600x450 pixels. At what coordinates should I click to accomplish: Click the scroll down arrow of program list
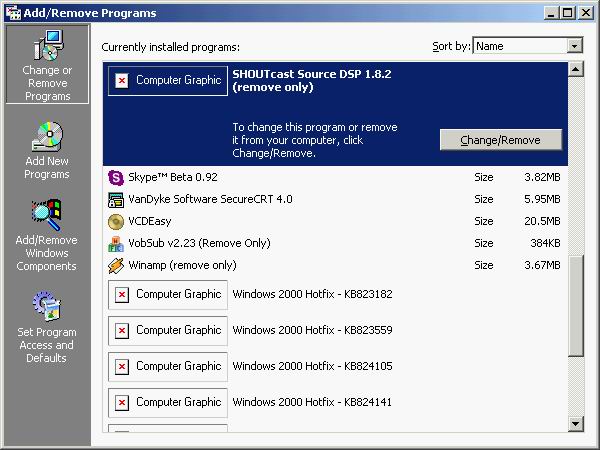coord(576,424)
